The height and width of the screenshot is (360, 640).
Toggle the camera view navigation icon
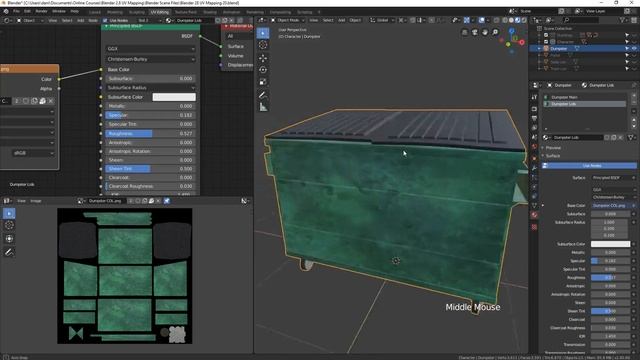[x=475, y=32]
